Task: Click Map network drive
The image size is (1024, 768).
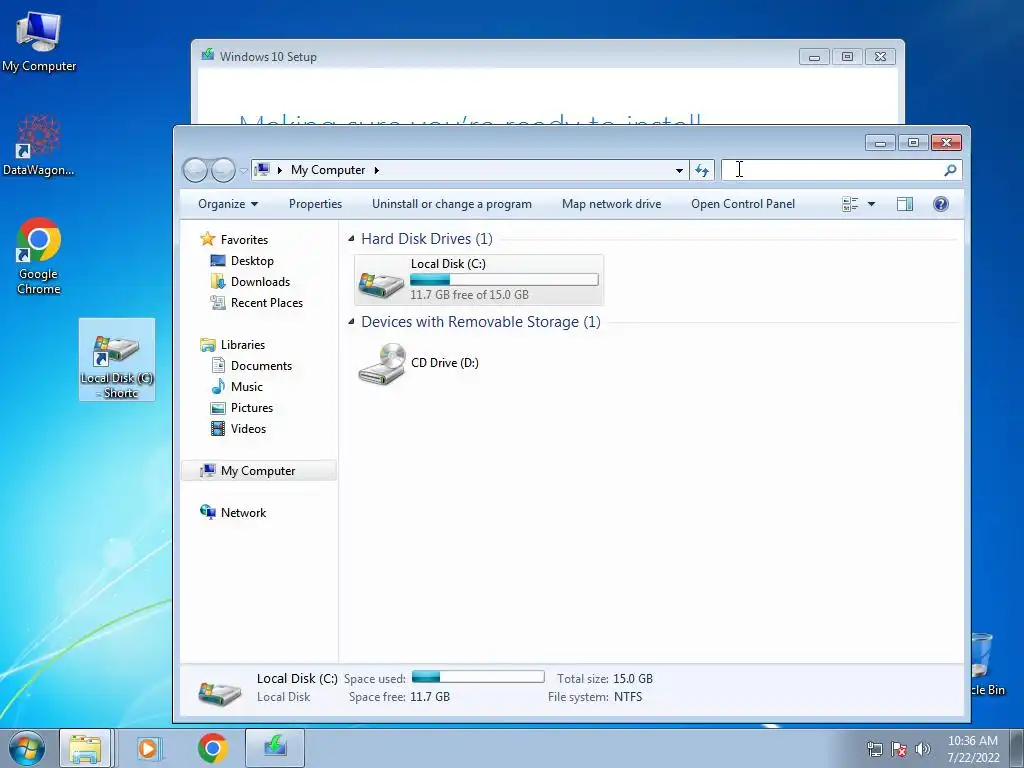Action: [611, 204]
